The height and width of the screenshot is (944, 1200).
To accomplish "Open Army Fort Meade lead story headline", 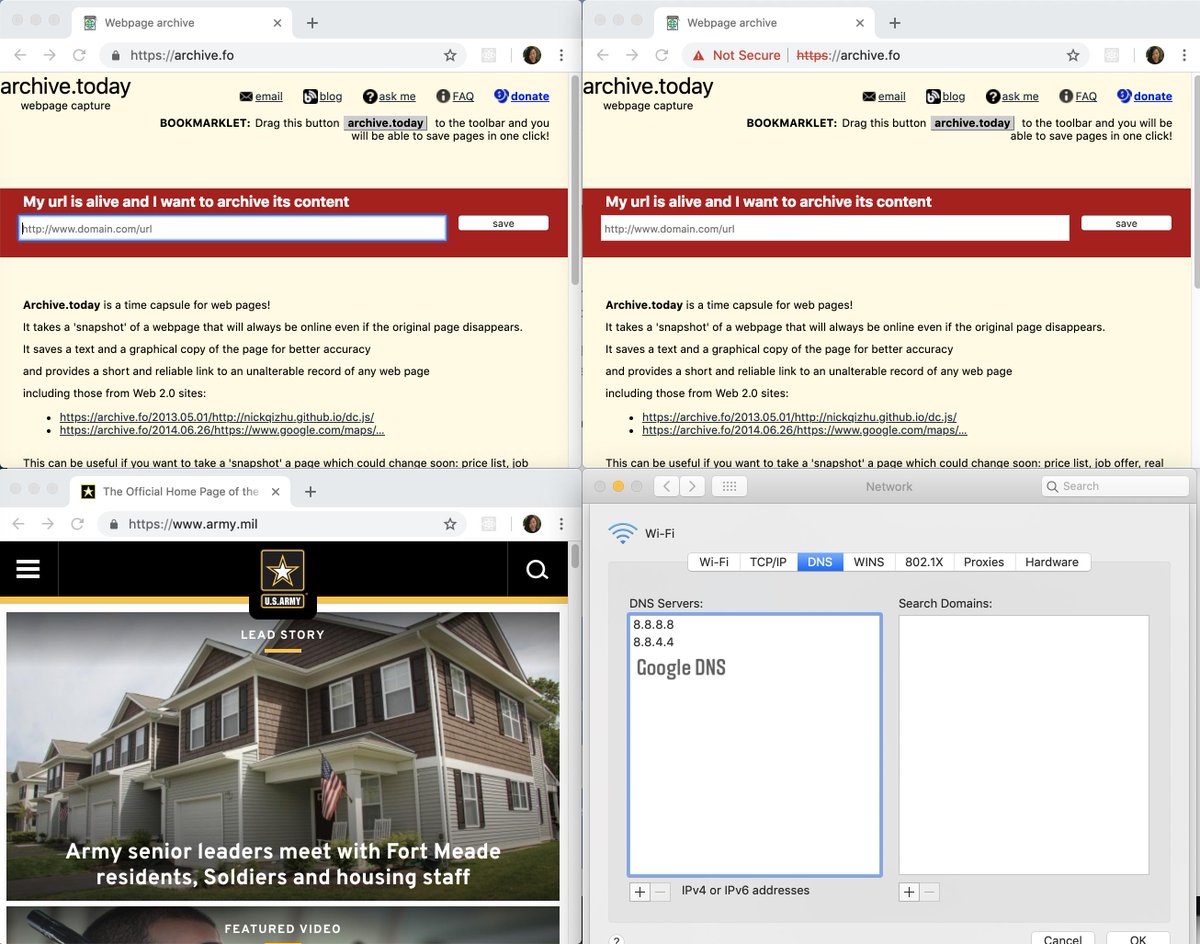I will 283,864.
